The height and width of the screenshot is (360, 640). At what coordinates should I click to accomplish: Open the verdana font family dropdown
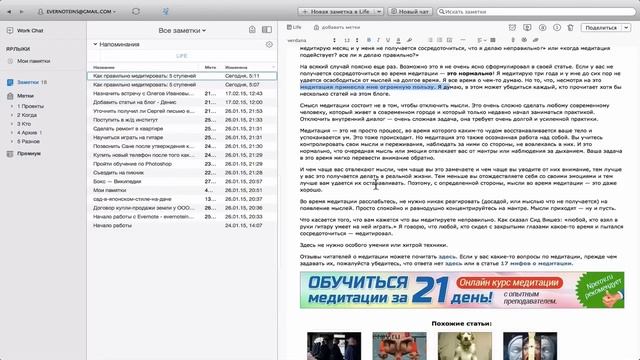point(312,40)
